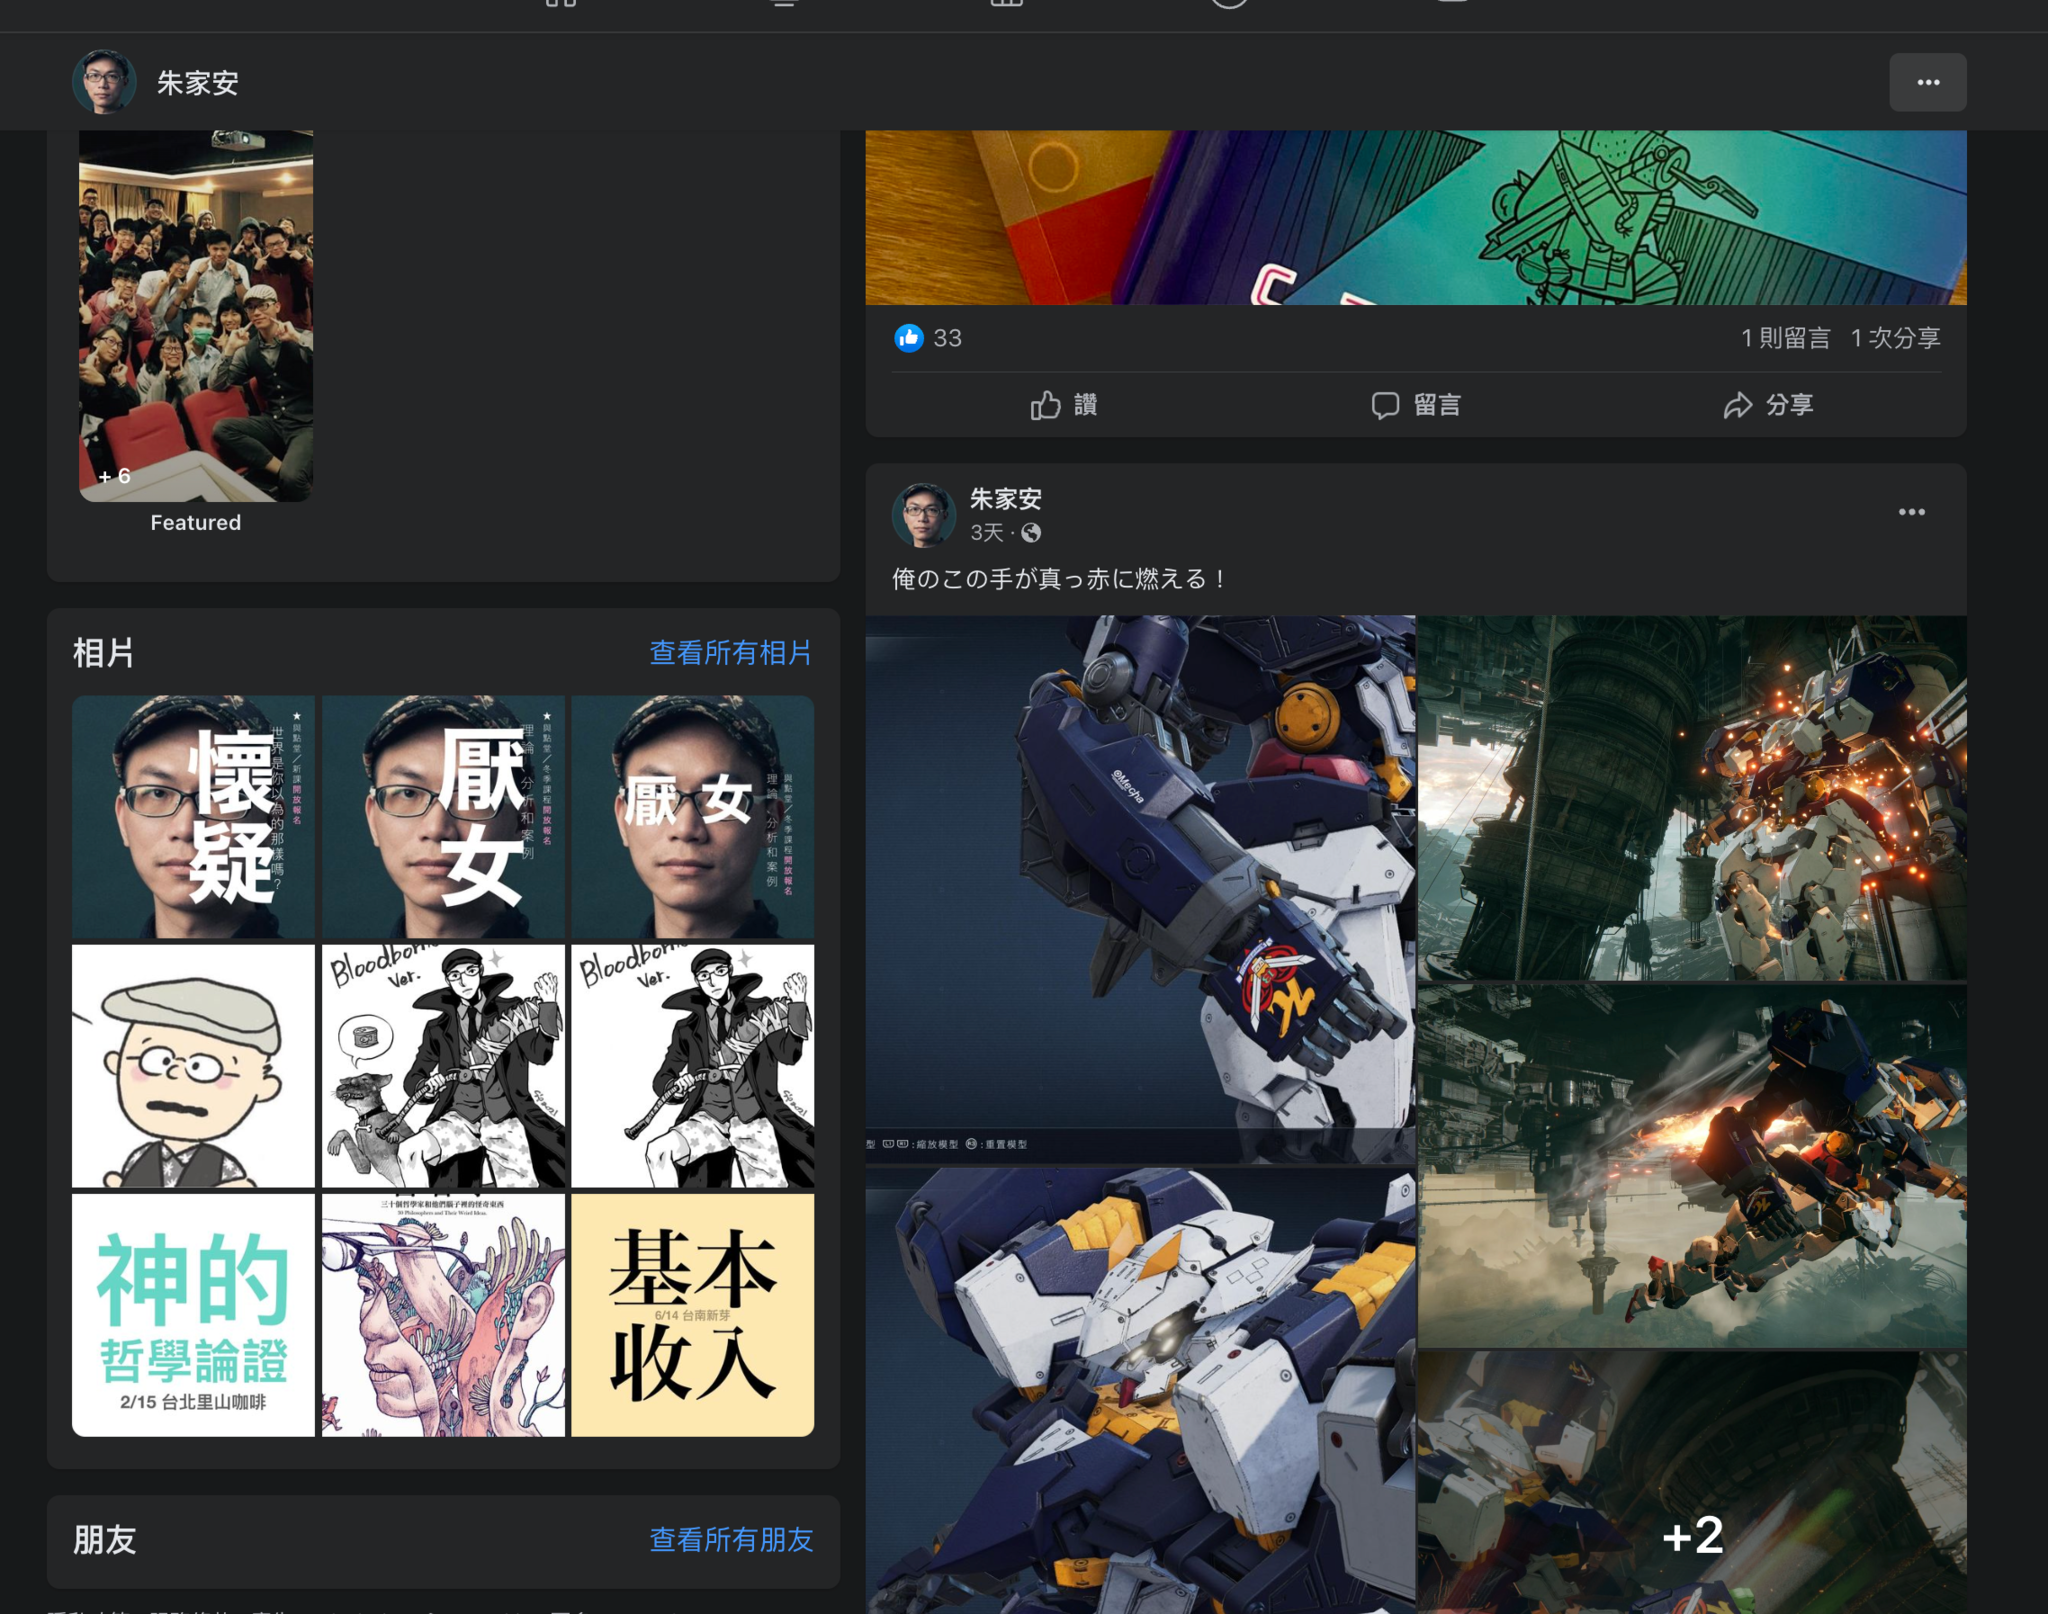Click the blue like reaction icon beside 33
Image resolution: width=2048 pixels, height=1614 pixels.
[908, 338]
